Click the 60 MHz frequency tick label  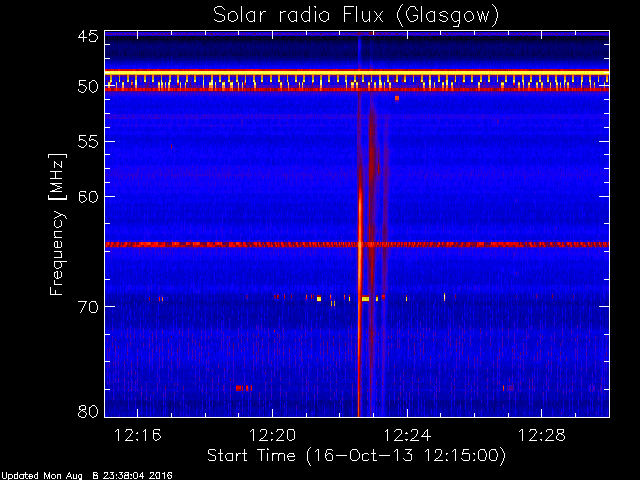pos(88,197)
